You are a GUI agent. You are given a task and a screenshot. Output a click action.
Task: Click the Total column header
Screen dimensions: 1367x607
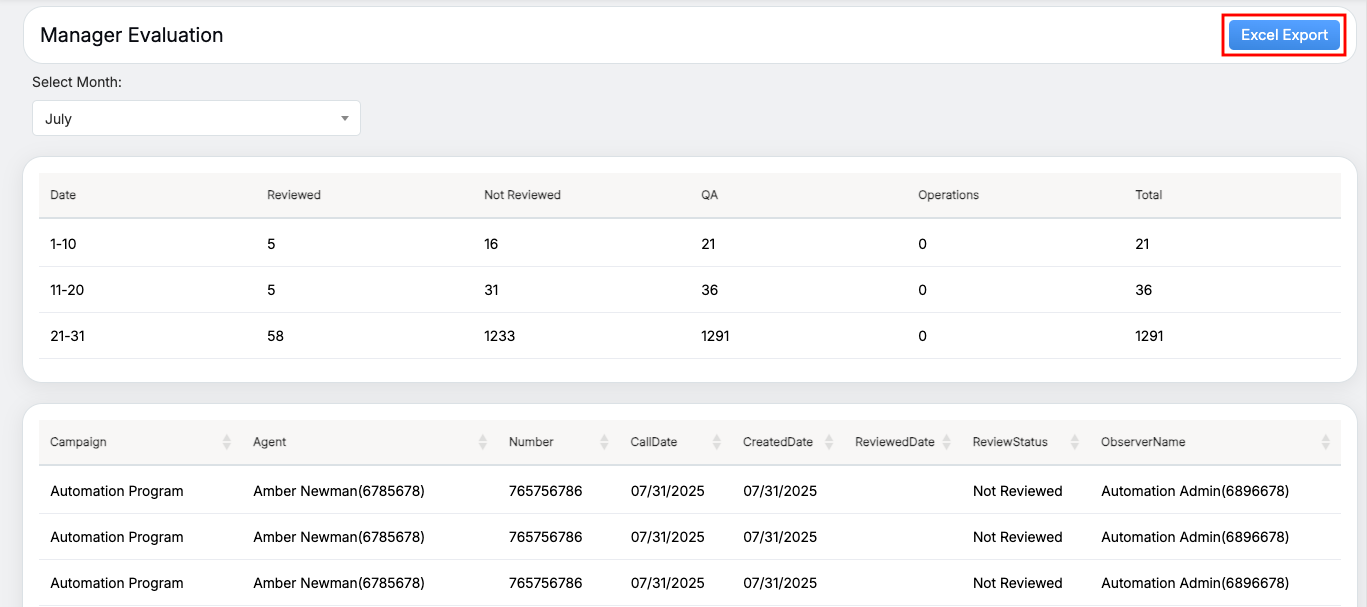click(1148, 195)
